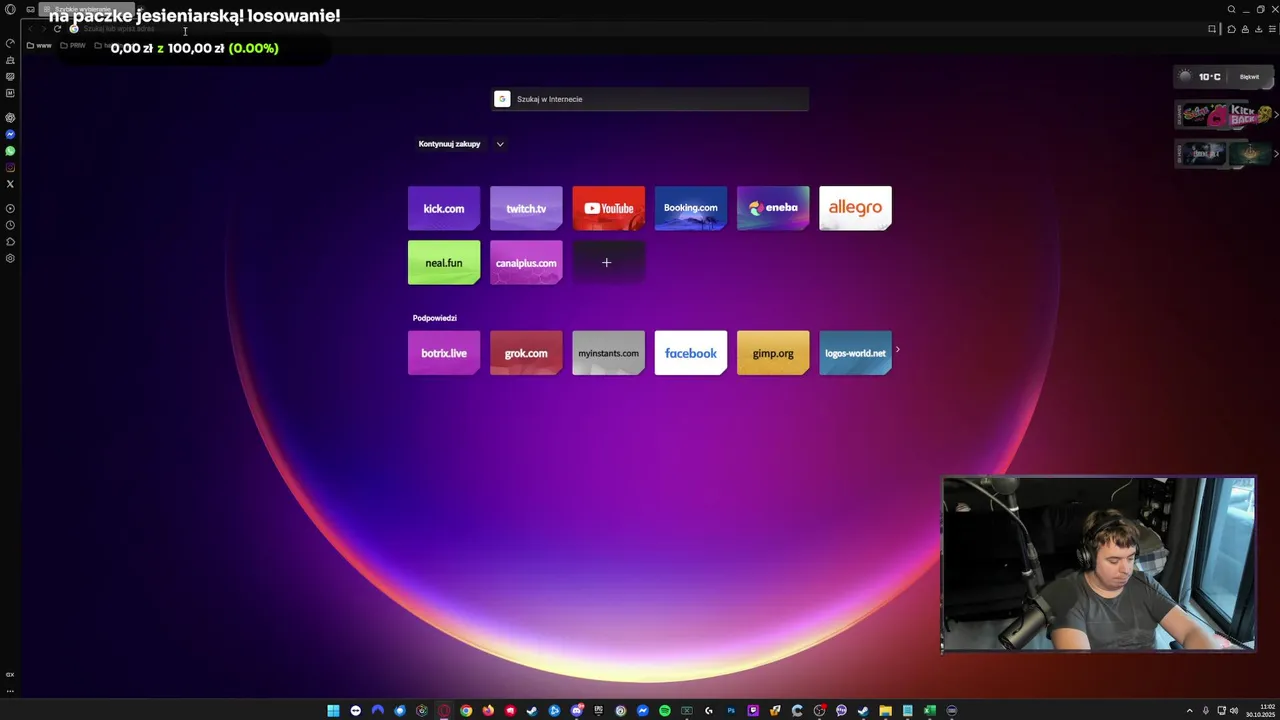
Task: Open WhatsApp in the sidebar
Action: (x=10, y=151)
